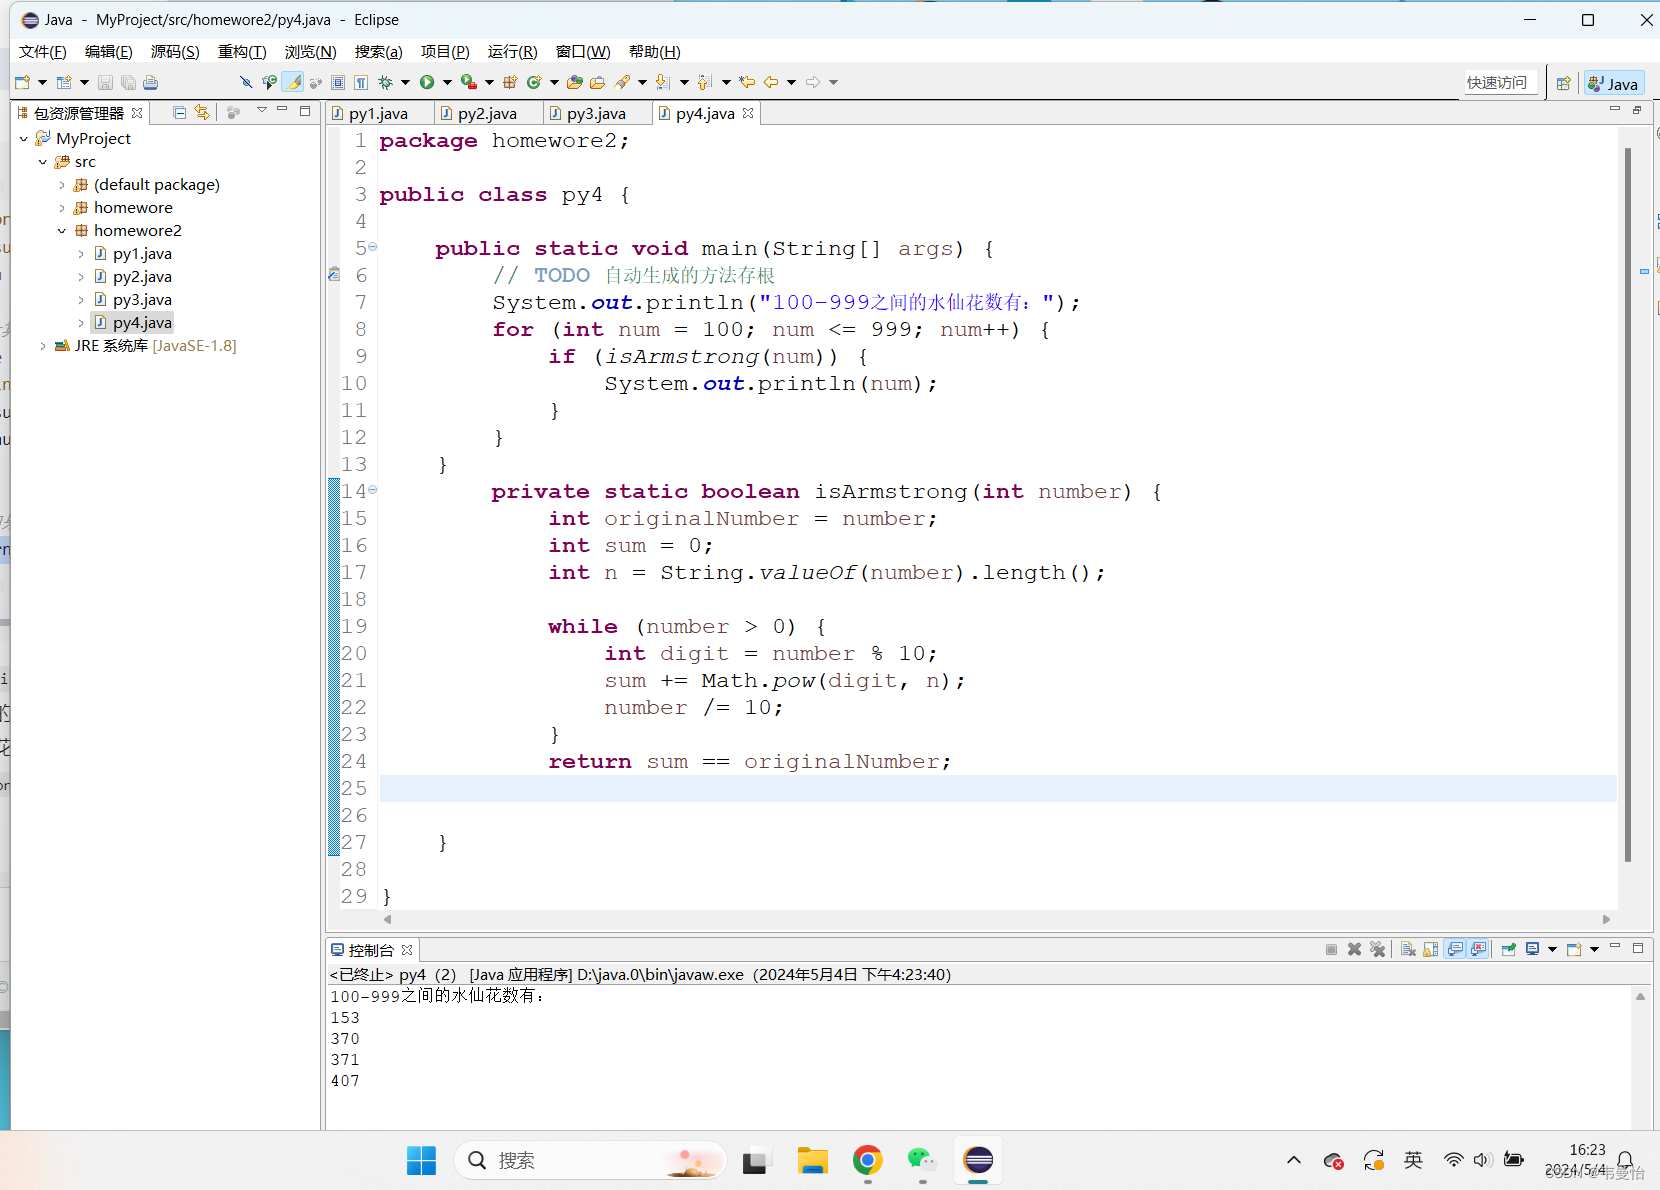Image resolution: width=1660 pixels, height=1190 pixels.
Task: Click the Remove All Terminated Launches icon
Action: pyautogui.click(x=1378, y=949)
